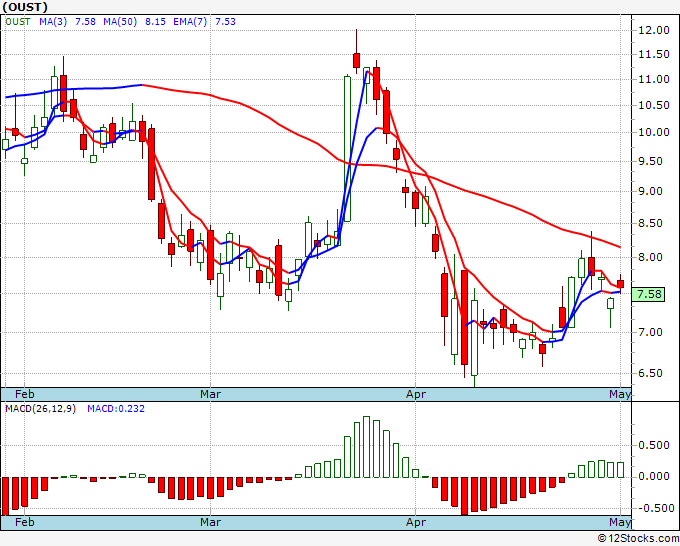This screenshot has width=680, height=546.
Task: Click Feb on the MACD time axis
Action: pyautogui.click(x=24, y=522)
